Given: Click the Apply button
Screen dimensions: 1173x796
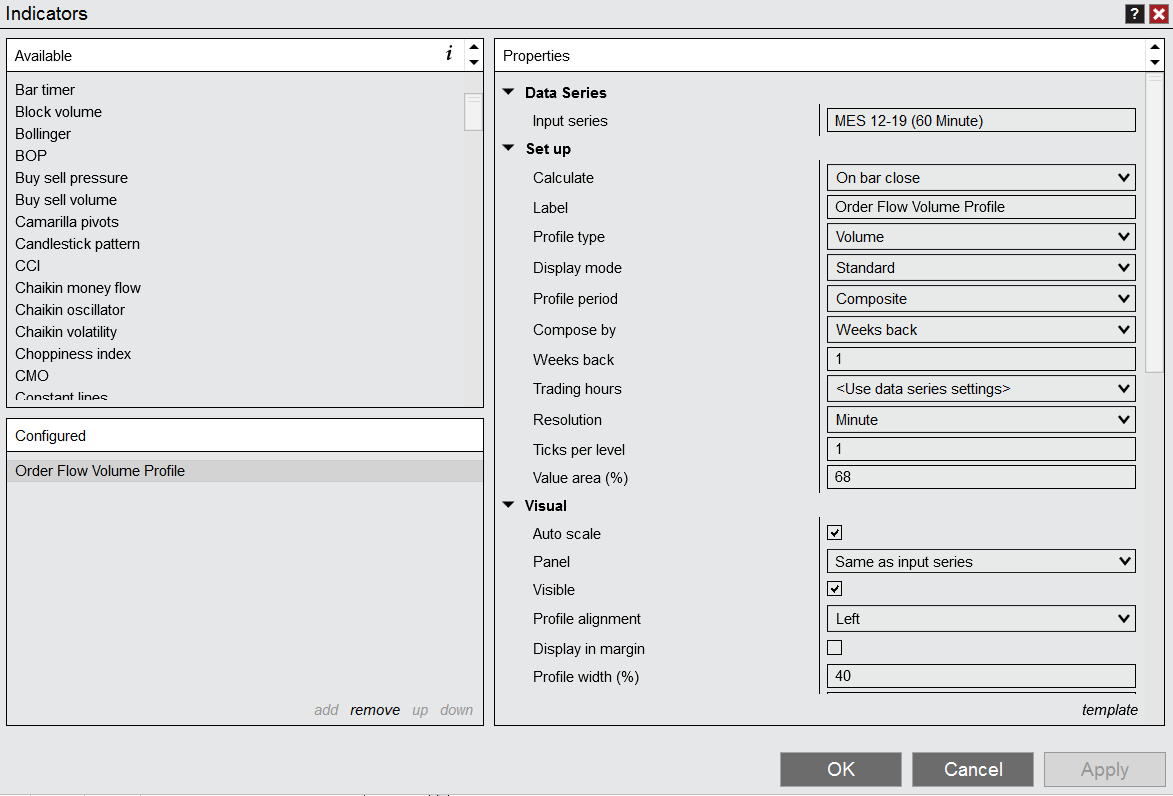Looking at the screenshot, I should point(1104,769).
